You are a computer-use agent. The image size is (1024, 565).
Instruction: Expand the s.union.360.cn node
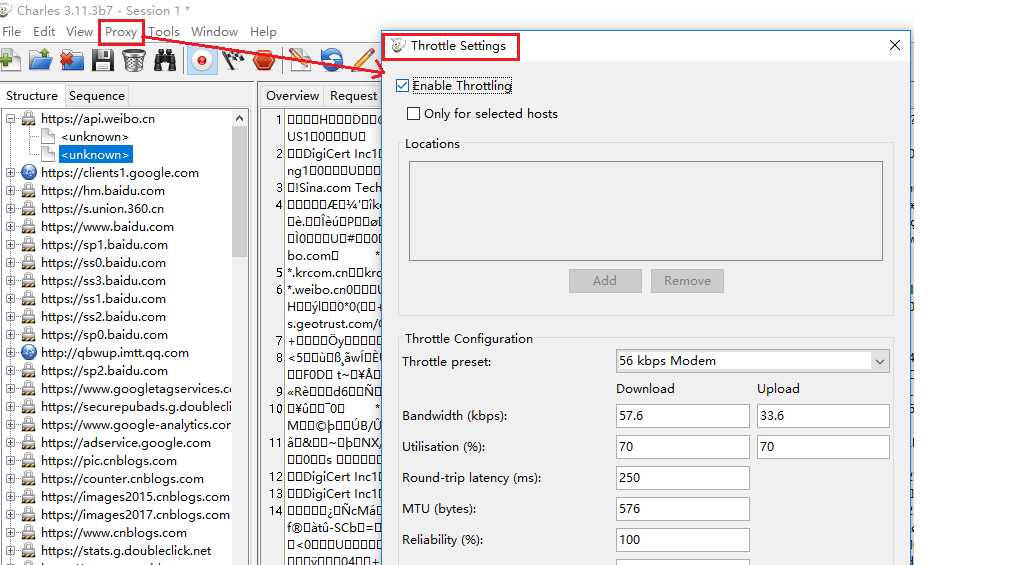(10, 209)
